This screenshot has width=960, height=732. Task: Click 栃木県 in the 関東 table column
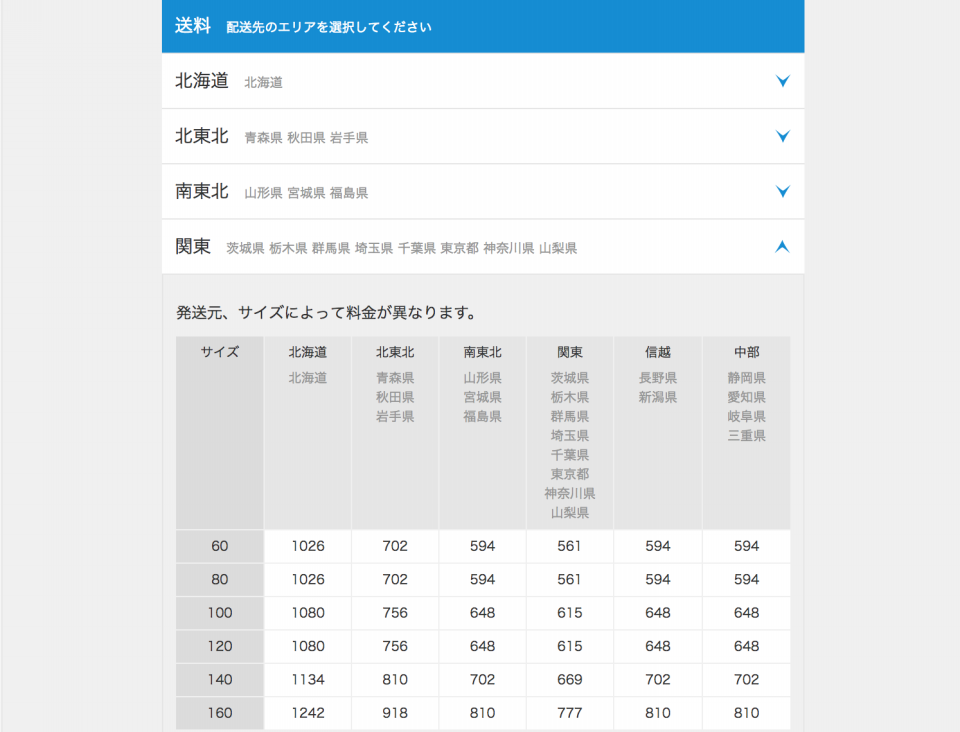[570, 397]
